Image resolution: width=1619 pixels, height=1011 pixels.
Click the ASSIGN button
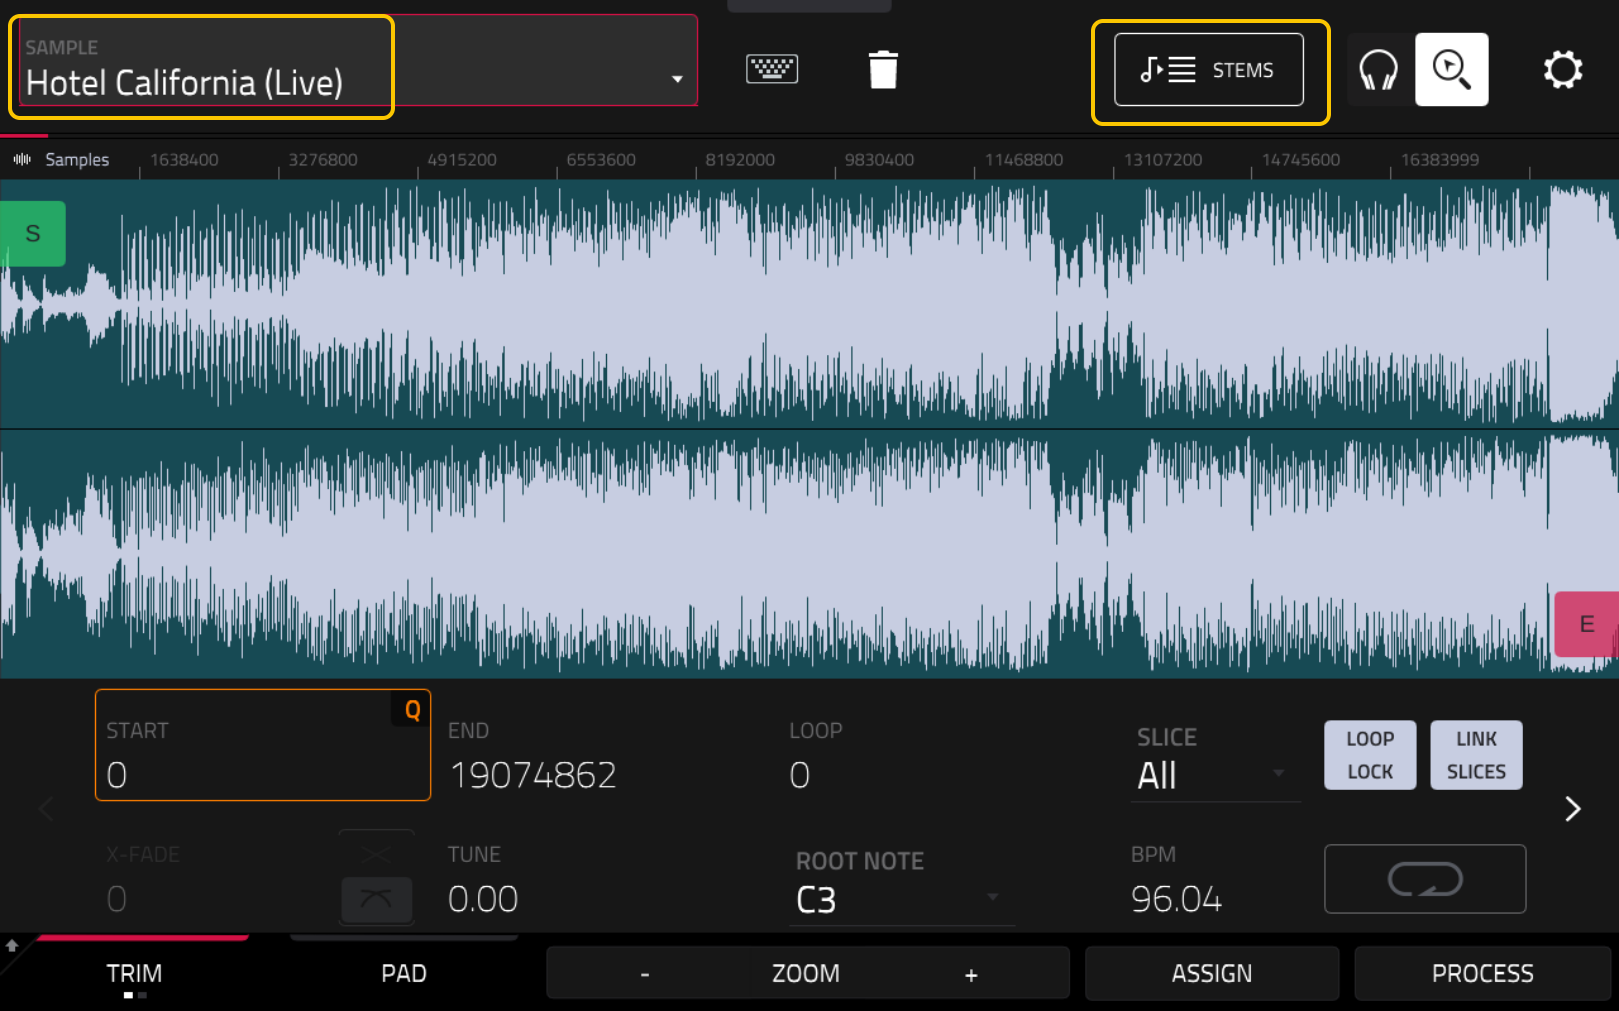click(x=1212, y=973)
